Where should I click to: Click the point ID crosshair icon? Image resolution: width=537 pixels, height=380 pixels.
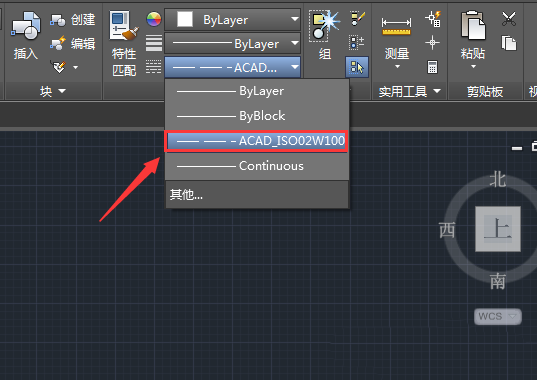tap(432, 43)
